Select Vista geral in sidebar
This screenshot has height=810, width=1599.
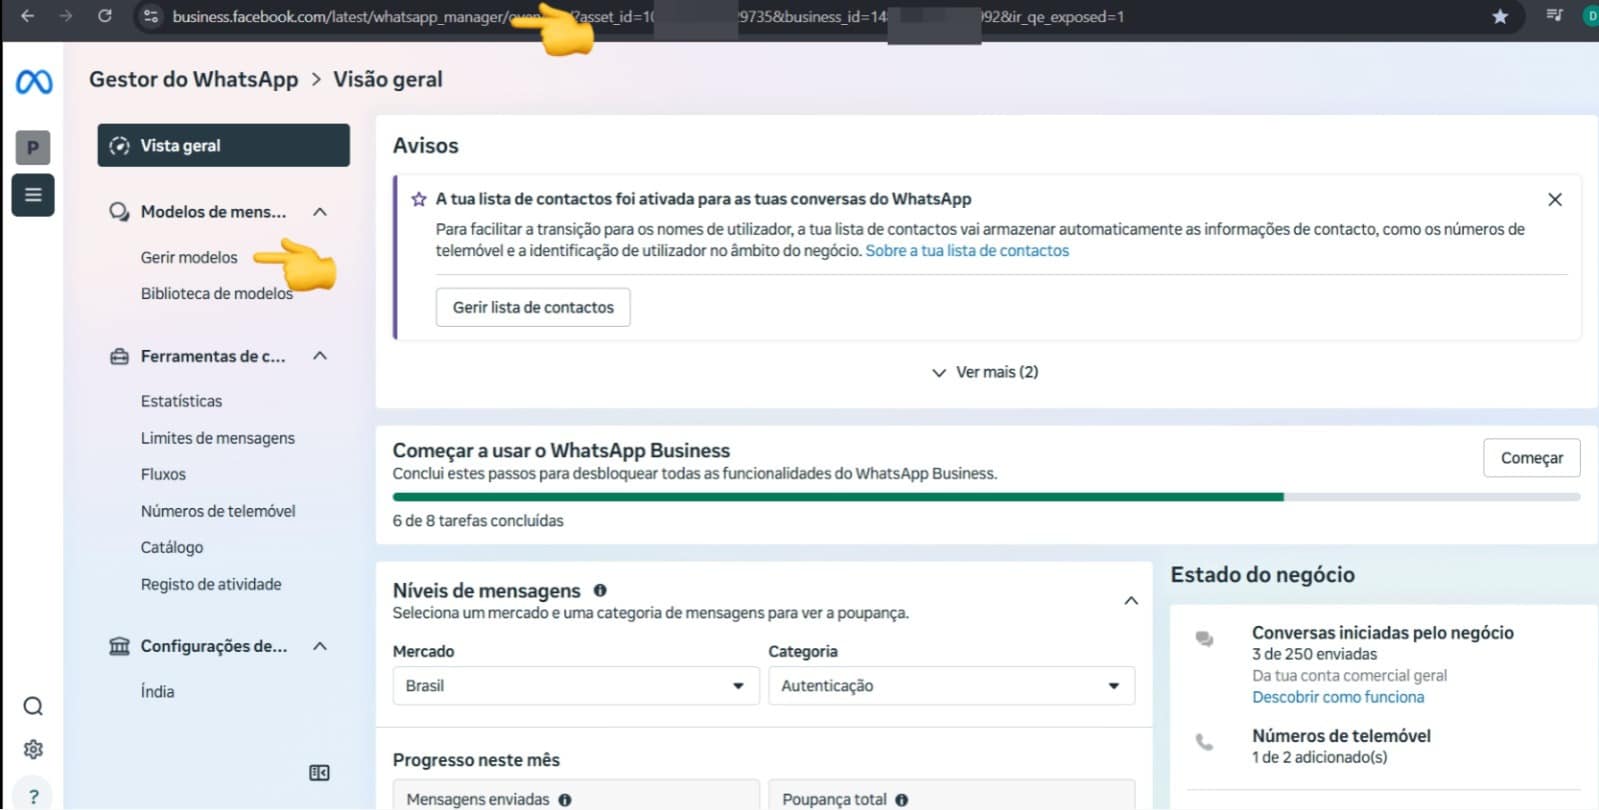tap(223, 145)
